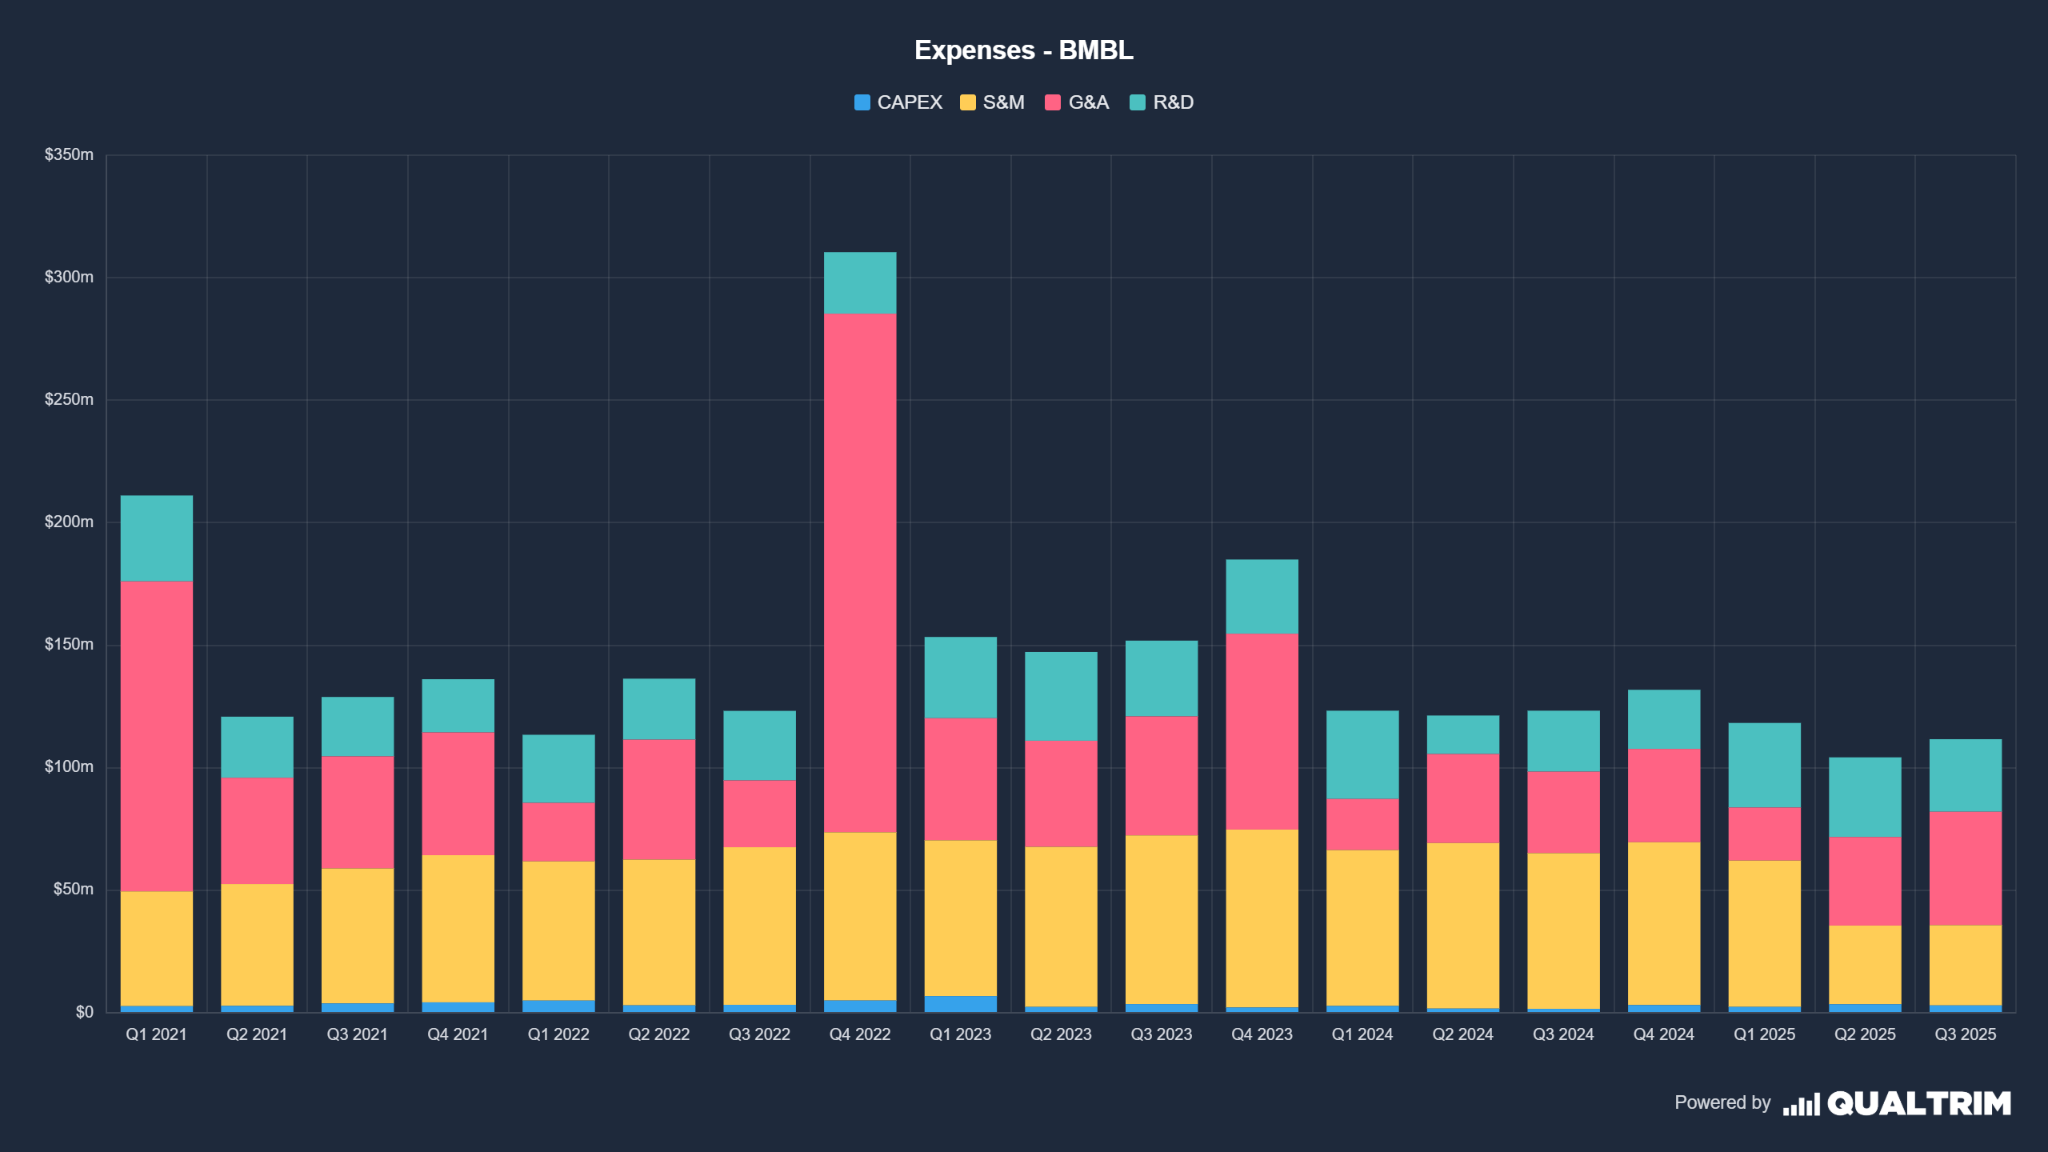This screenshot has height=1152, width=2048.
Task: Toggle the CAPEX legend swatch
Action: click(862, 102)
